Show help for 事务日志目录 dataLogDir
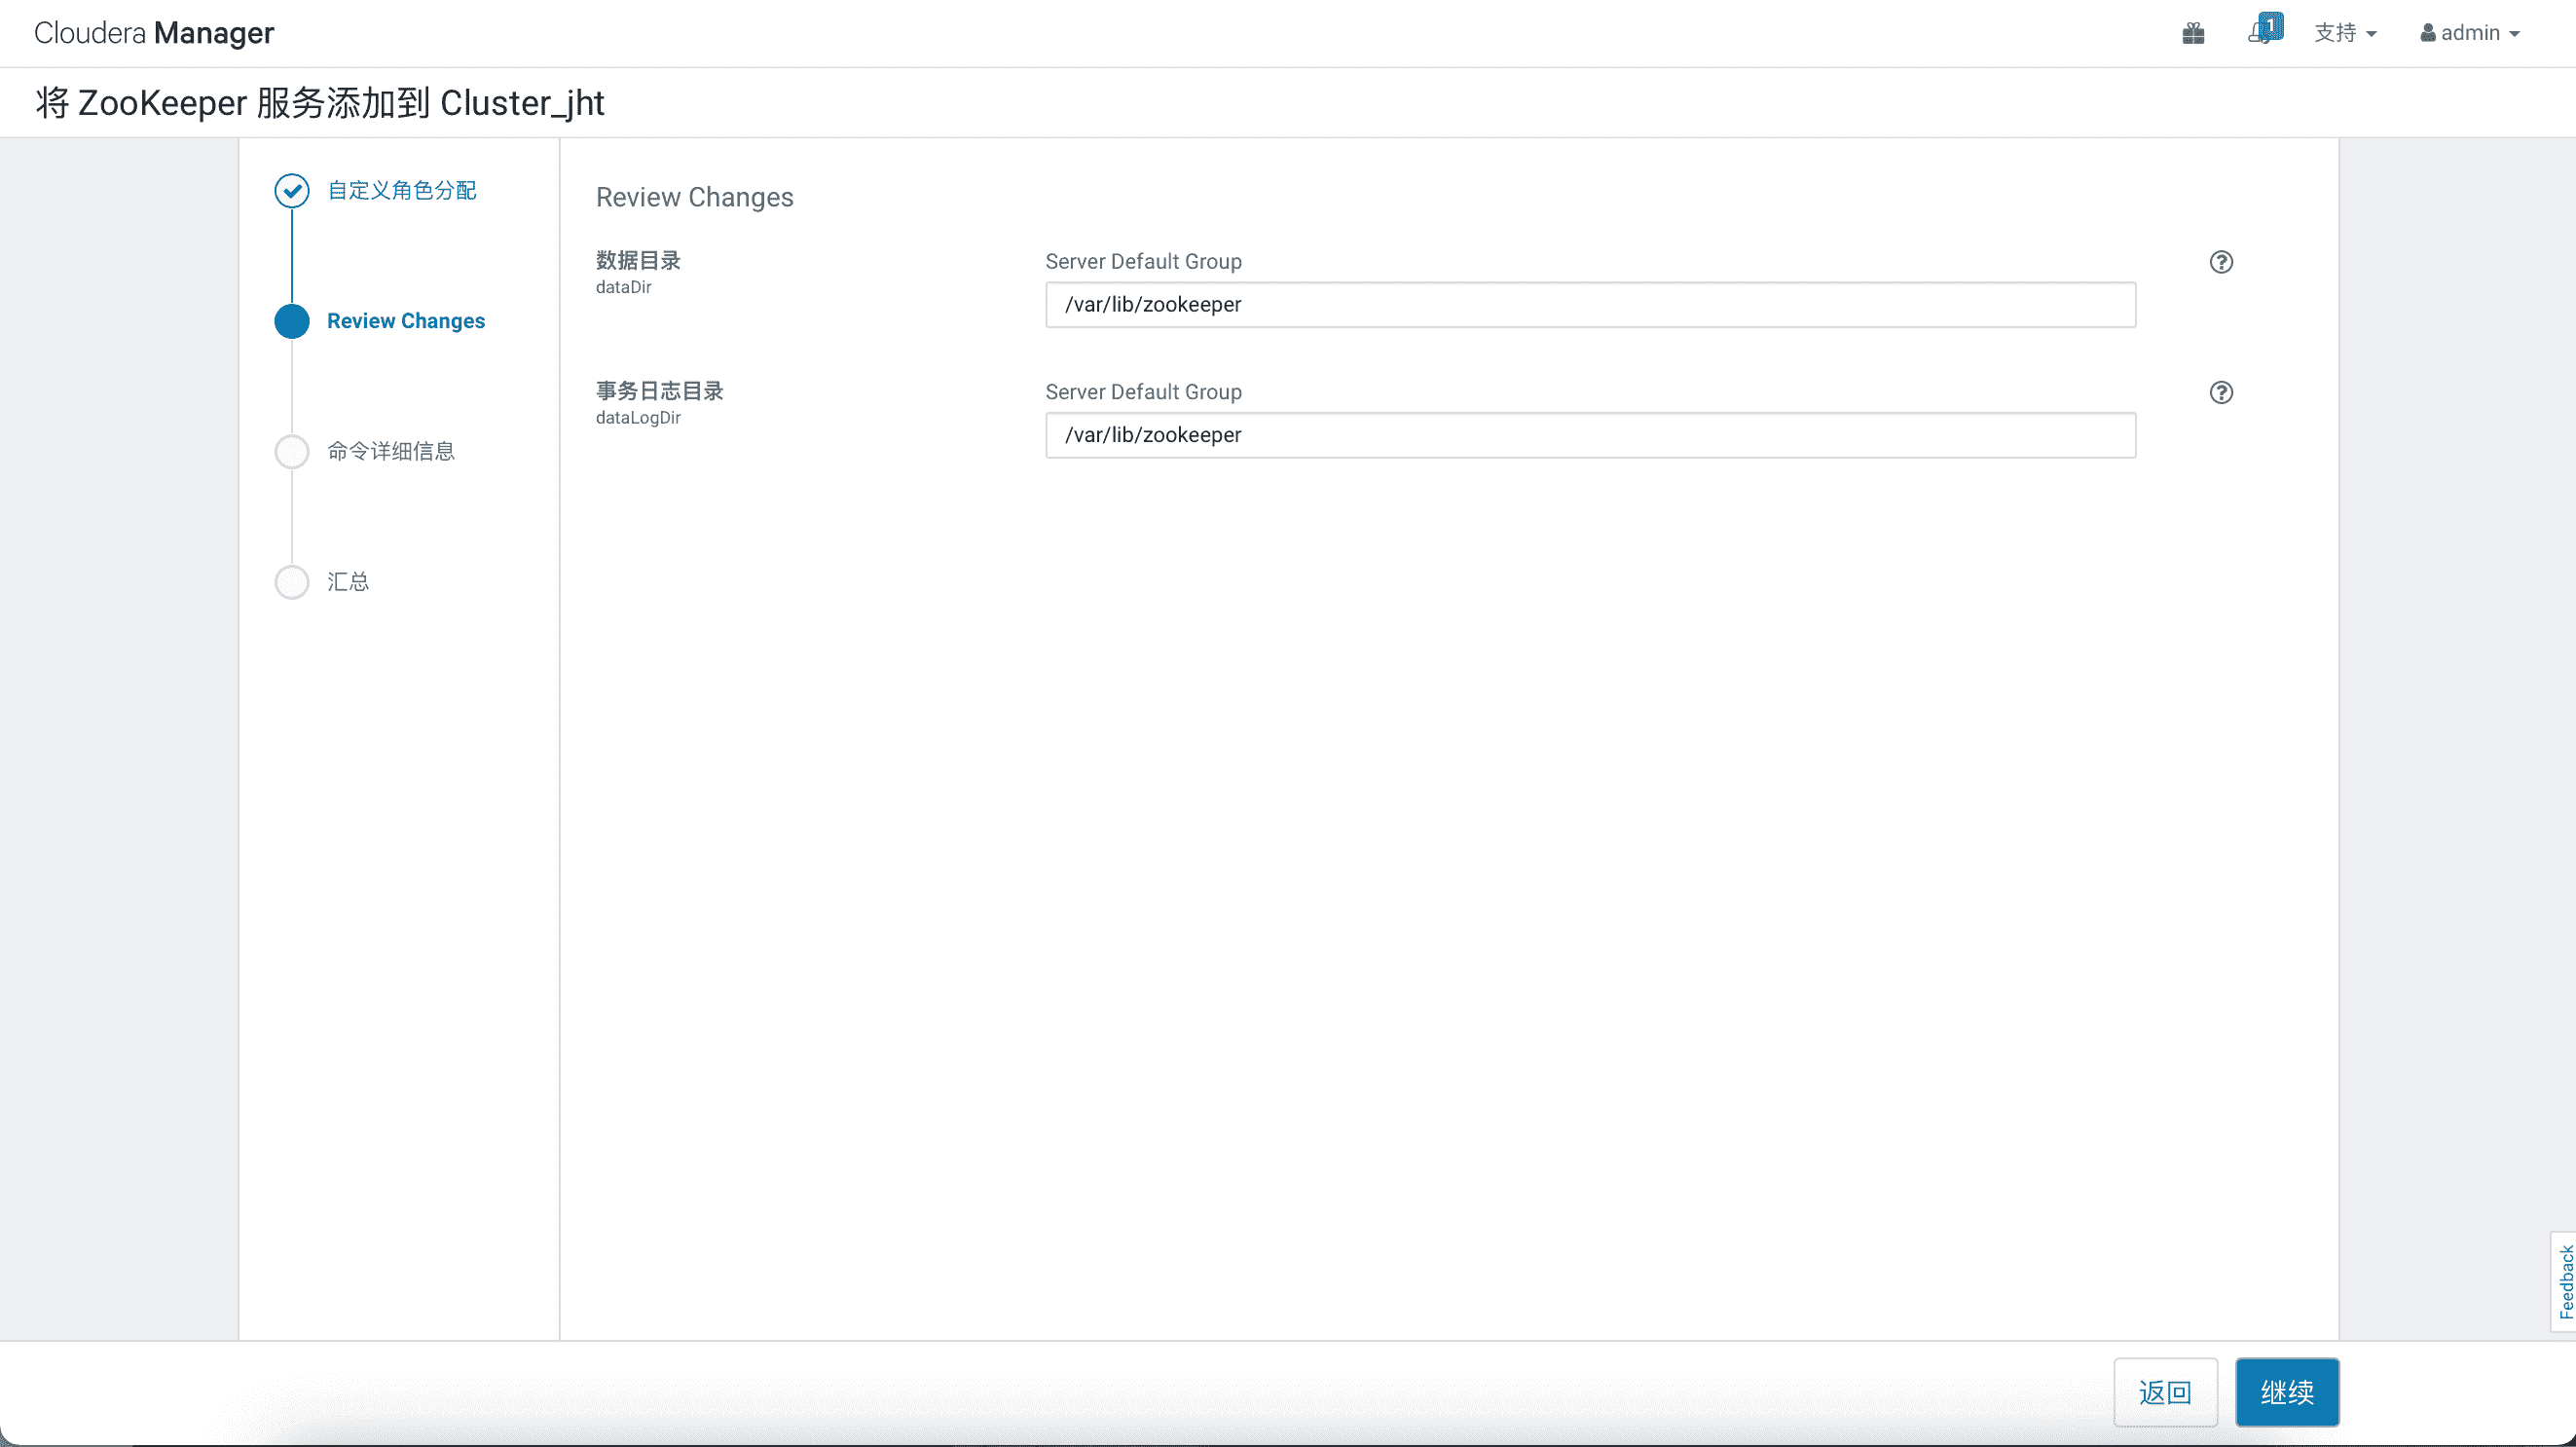Viewport: 2576px width, 1447px height. tap(2221, 392)
